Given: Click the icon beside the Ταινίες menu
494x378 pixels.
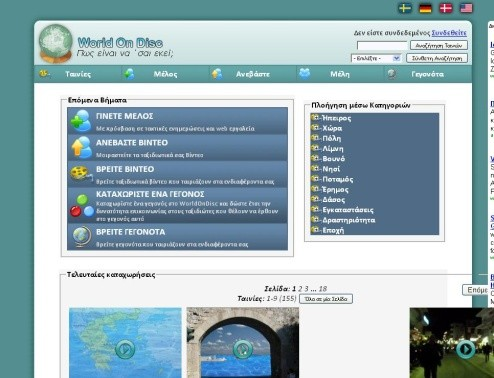Looking at the screenshot, I should [x=44, y=73].
